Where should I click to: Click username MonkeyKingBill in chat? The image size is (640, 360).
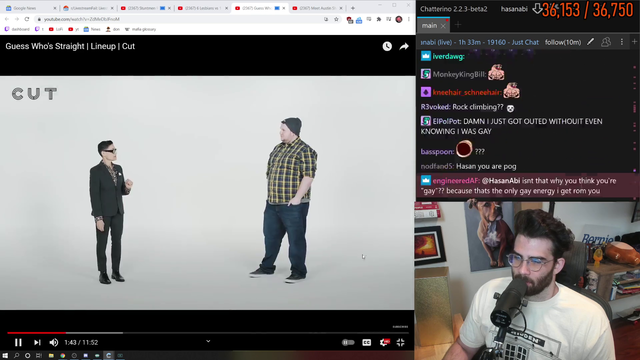tap(460, 74)
